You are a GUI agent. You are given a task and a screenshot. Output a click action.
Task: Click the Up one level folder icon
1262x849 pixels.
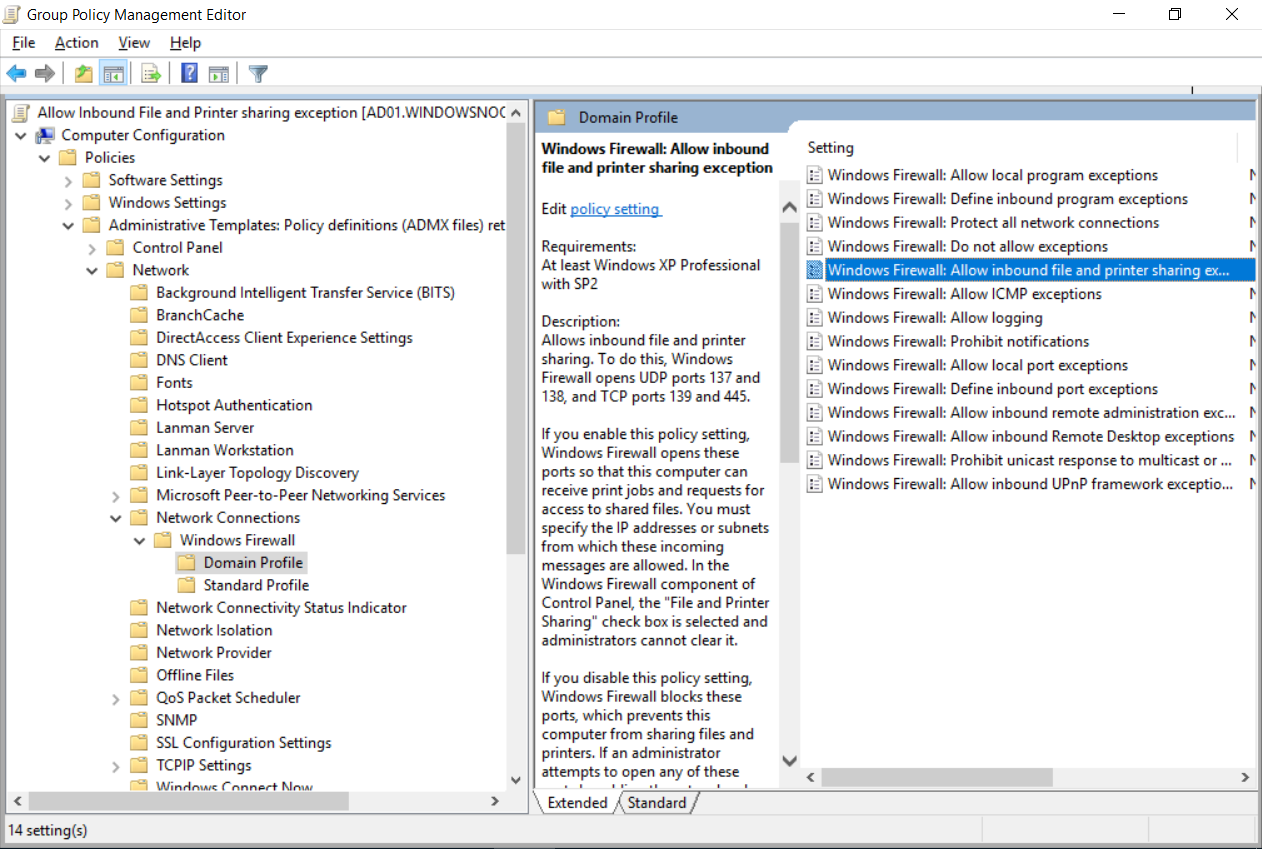84,73
